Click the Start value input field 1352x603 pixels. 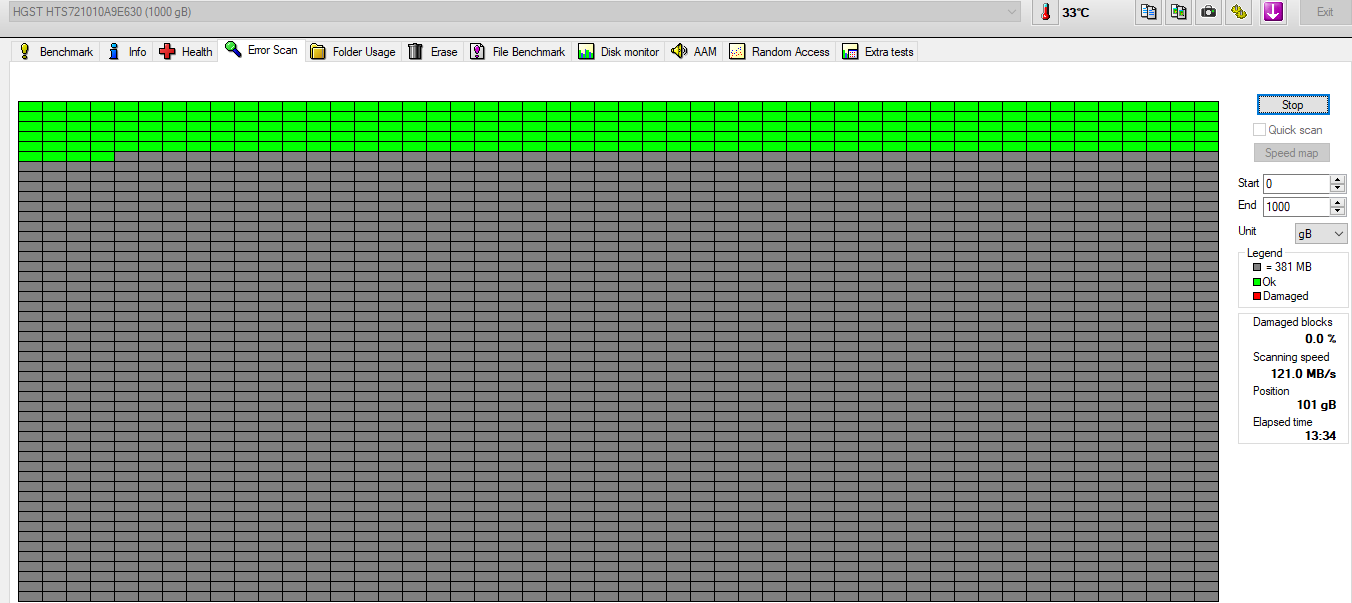click(1295, 184)
